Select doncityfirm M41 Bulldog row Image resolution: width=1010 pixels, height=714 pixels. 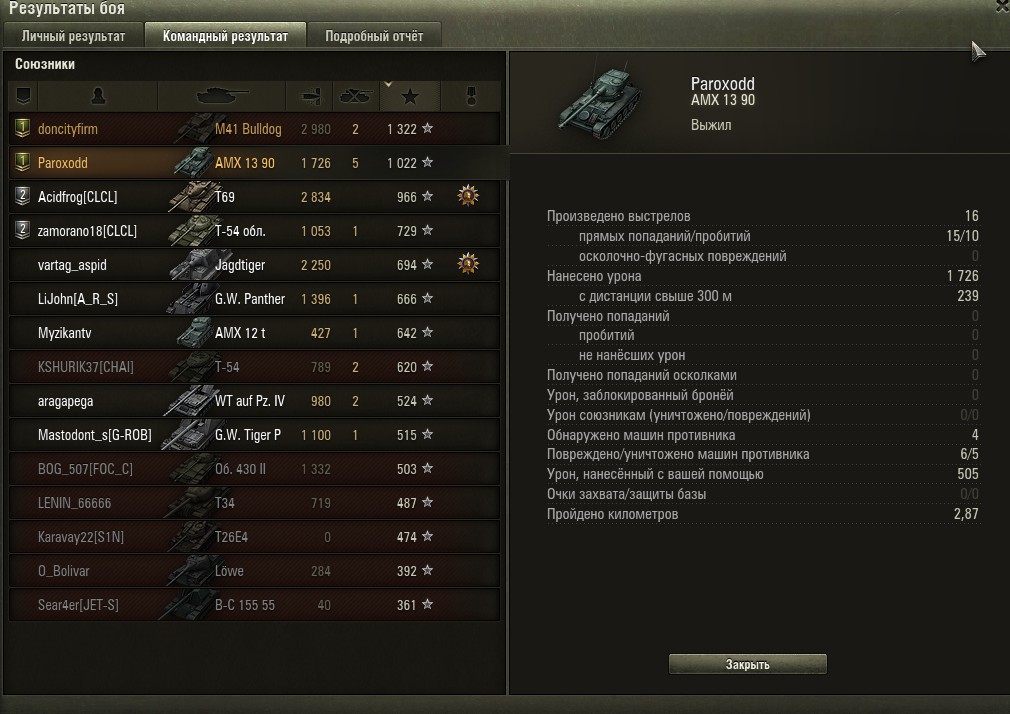[254, 129]
